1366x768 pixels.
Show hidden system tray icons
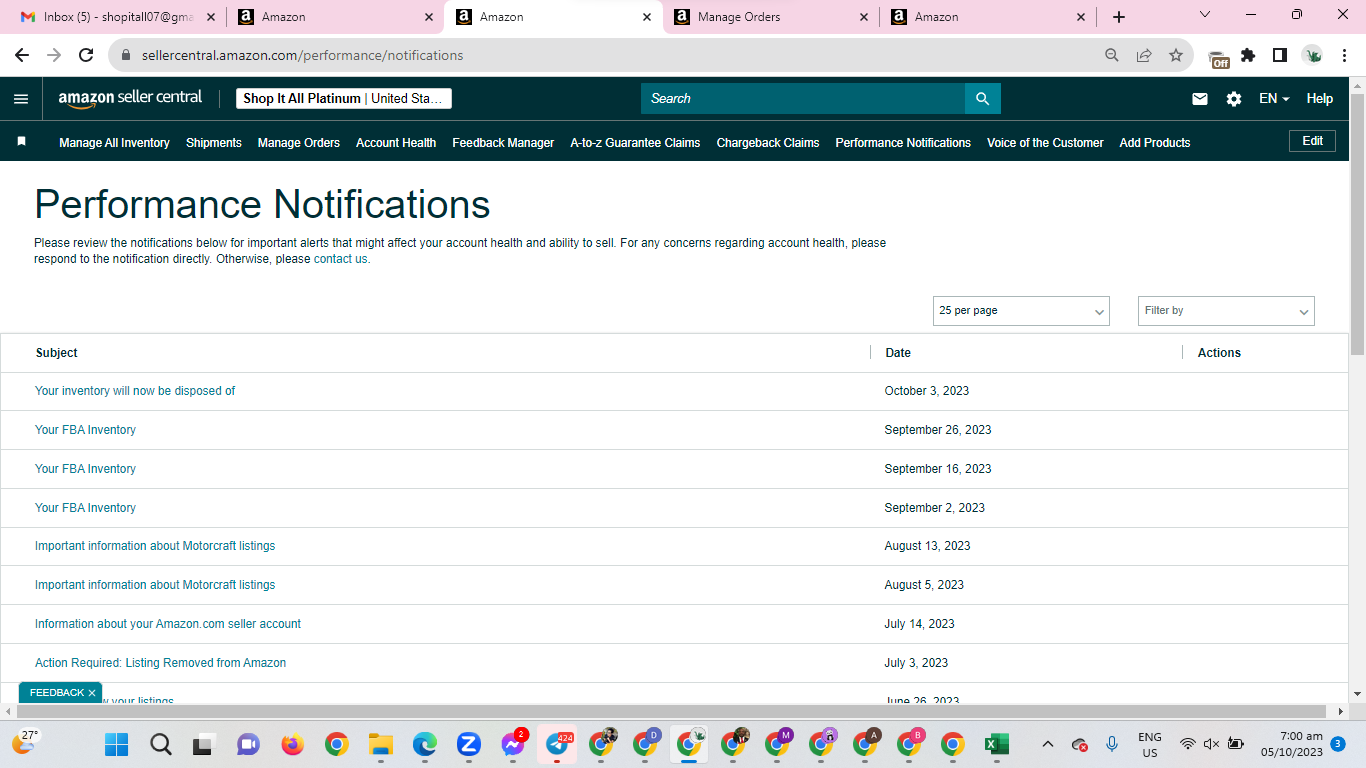(x=1047, y=744)
